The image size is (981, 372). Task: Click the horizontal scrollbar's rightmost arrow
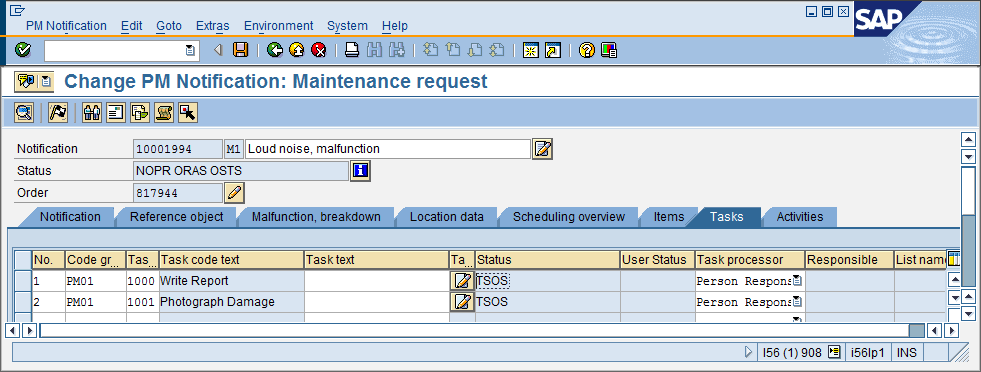click(x=952, y=330)
